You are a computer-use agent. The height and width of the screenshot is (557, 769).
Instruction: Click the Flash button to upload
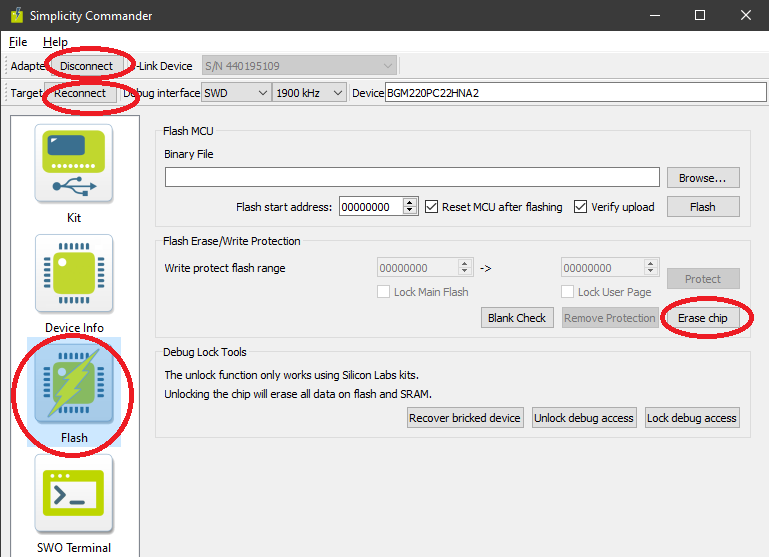pos(703,207)
